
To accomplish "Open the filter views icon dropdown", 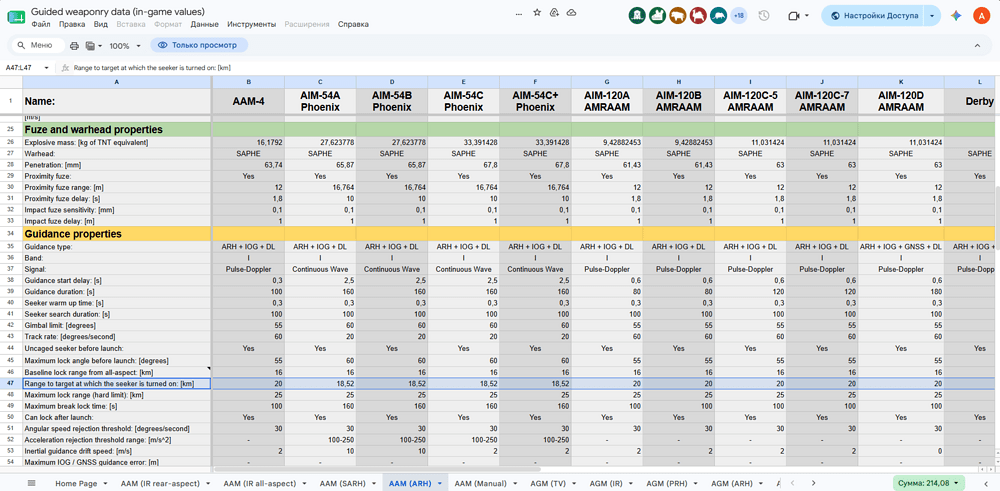I will tap(94, 46).
